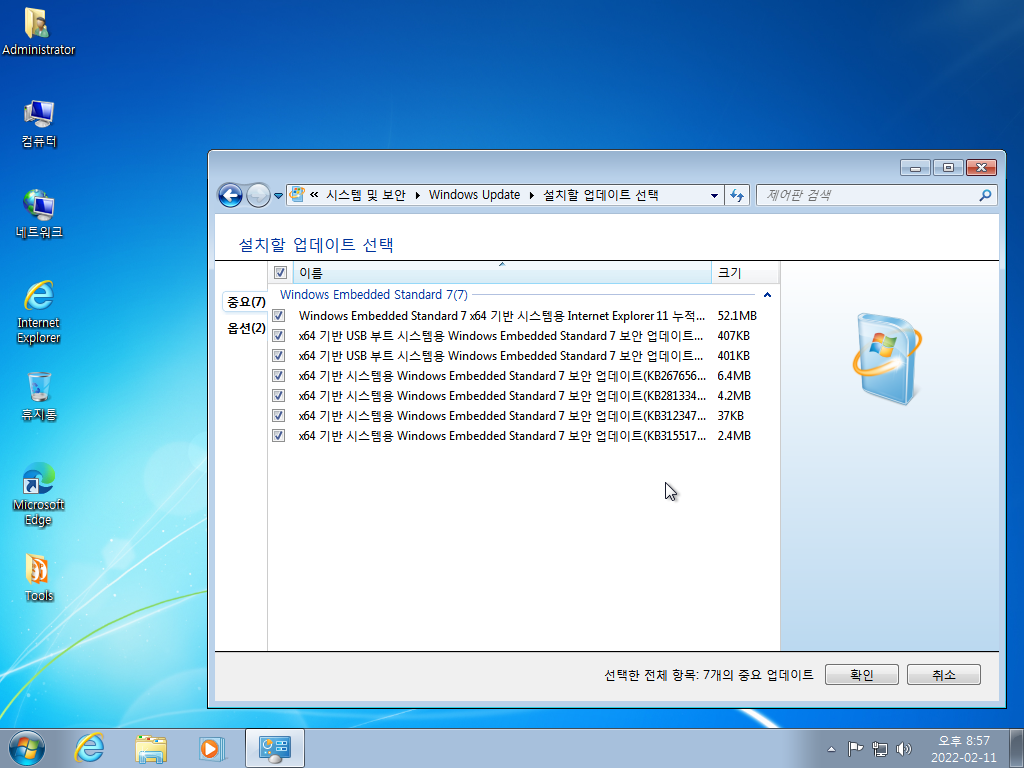Click the 6.4MB size value
This screenshot has height=768, width=1024.
click(734, 376)
